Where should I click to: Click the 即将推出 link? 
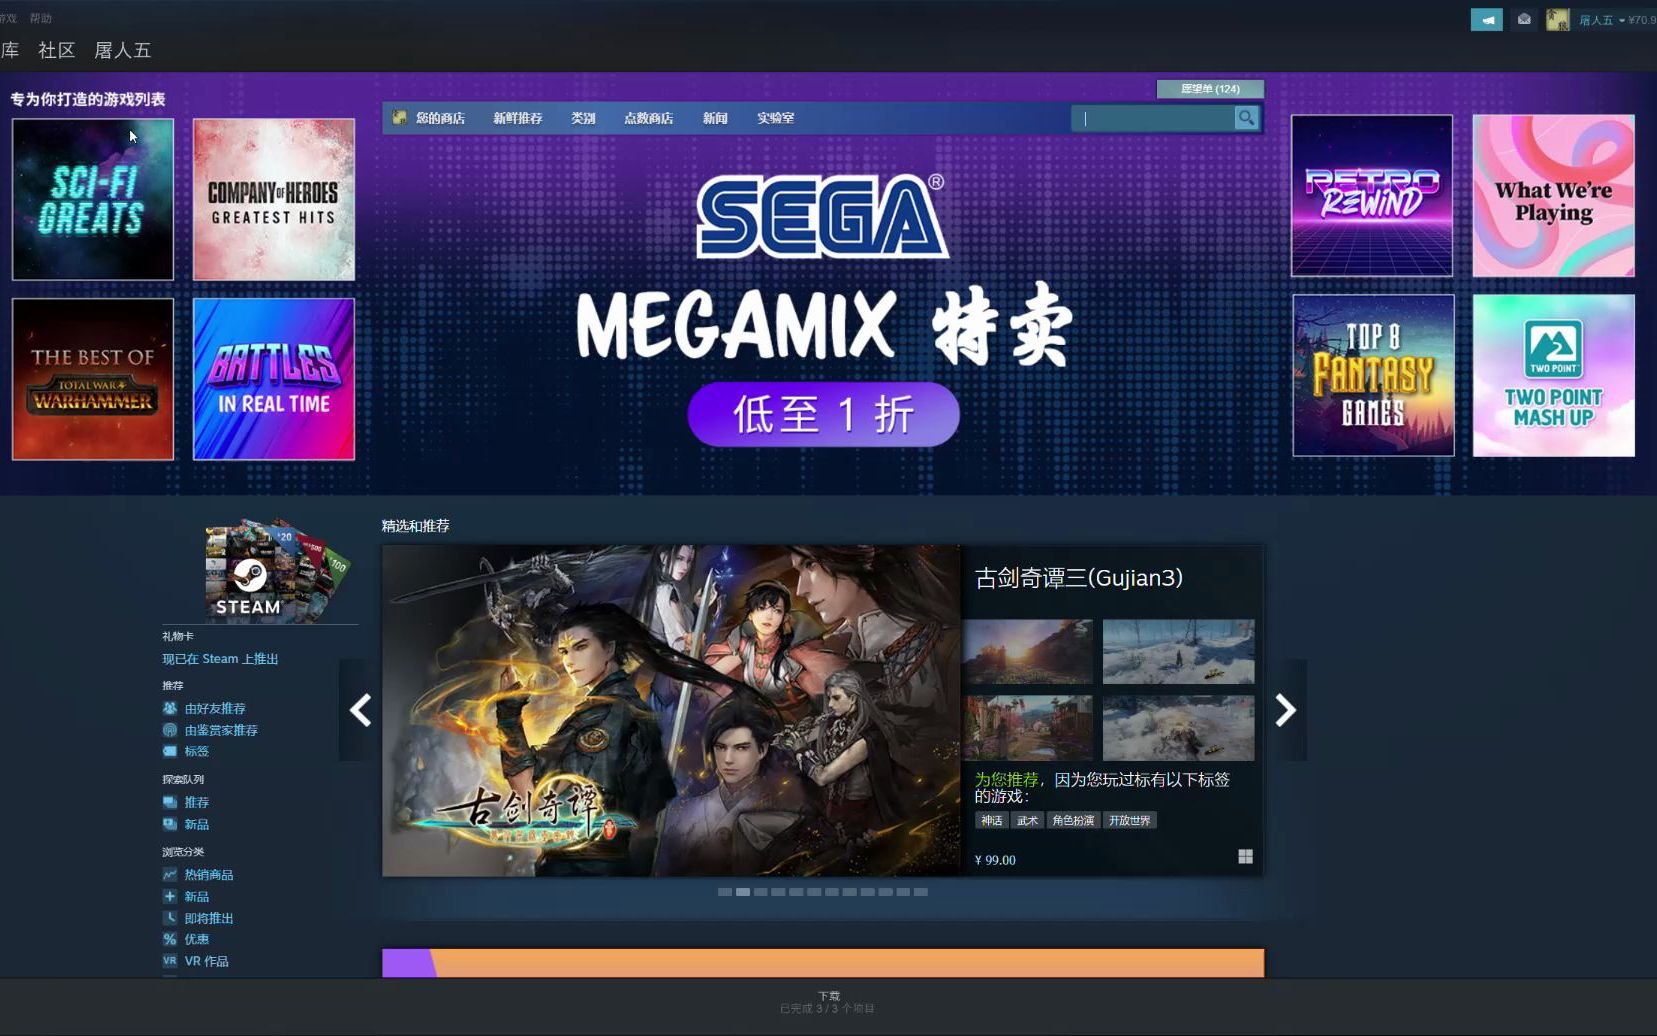click(209, 918)
